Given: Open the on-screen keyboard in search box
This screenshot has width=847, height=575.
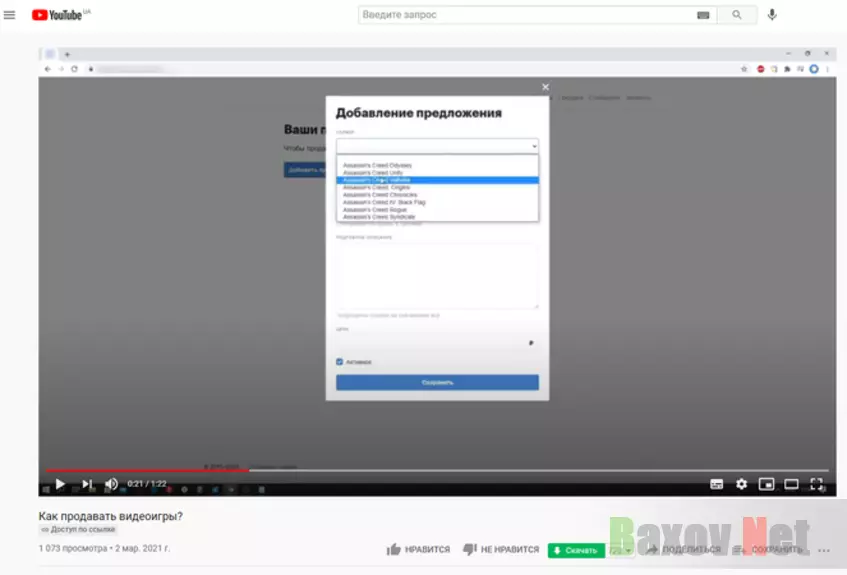Looking at the screenshot, I should [x=703, y=15].
